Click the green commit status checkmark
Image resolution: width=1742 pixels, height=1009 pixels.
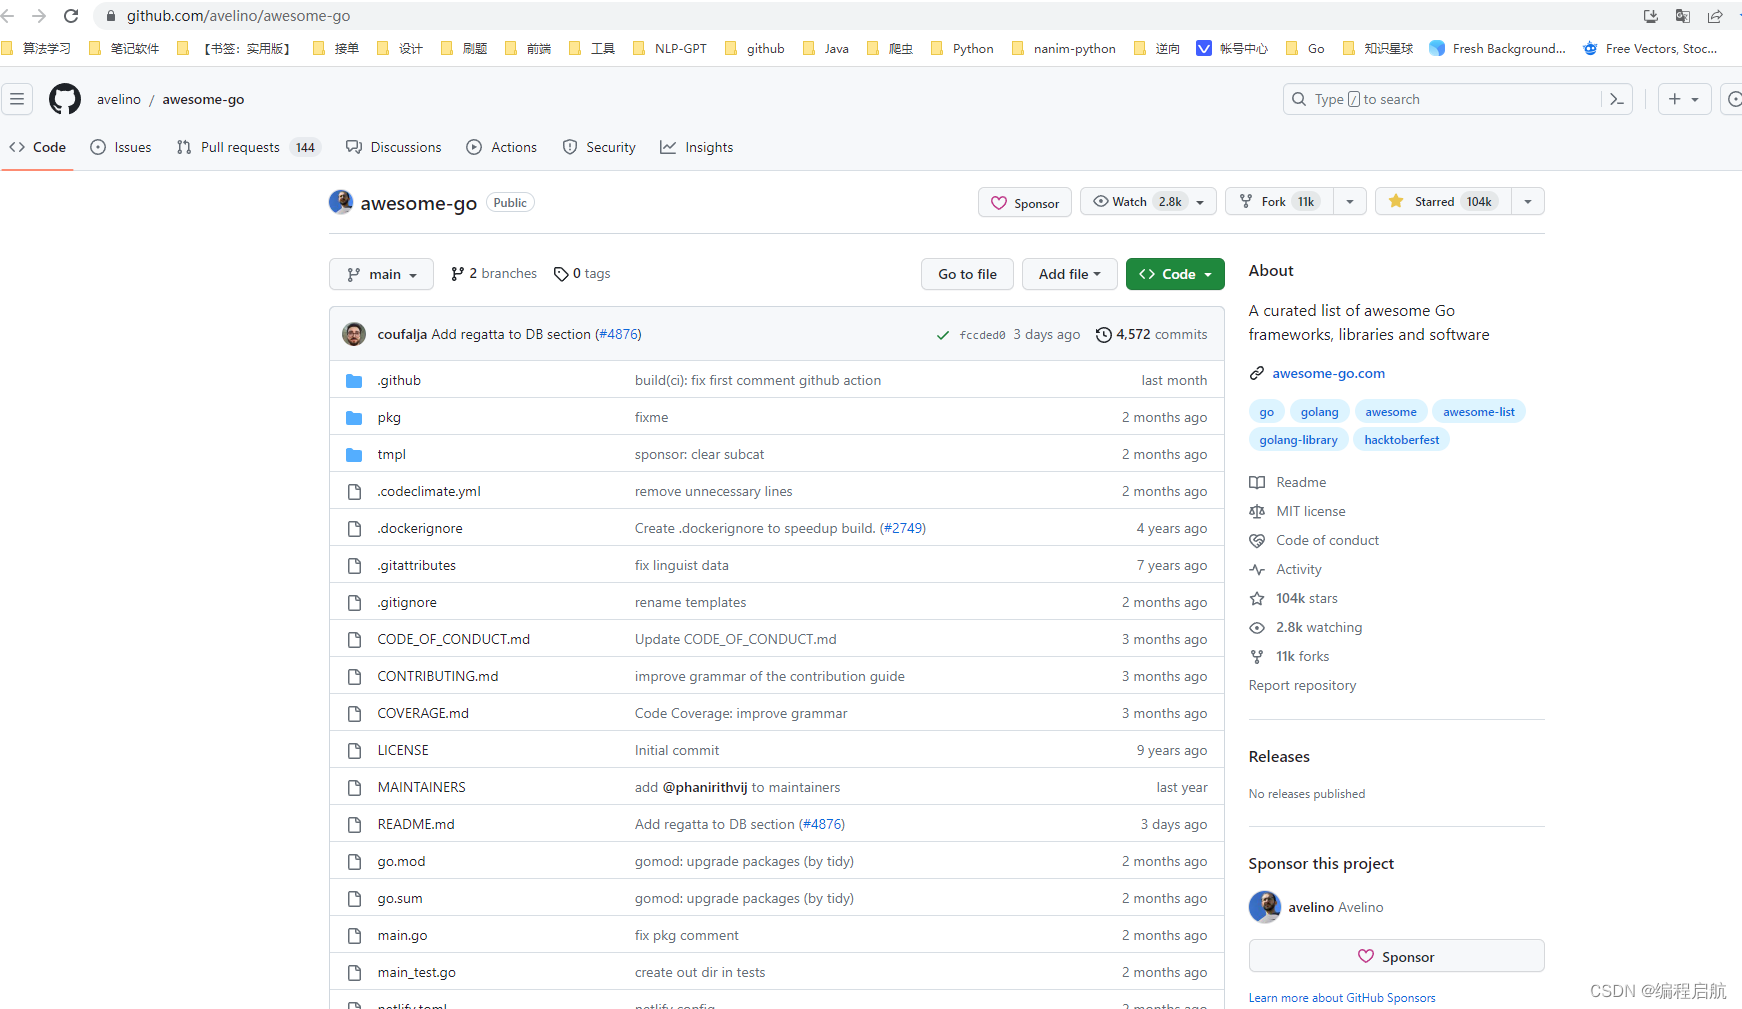click(x=942, y=335)
